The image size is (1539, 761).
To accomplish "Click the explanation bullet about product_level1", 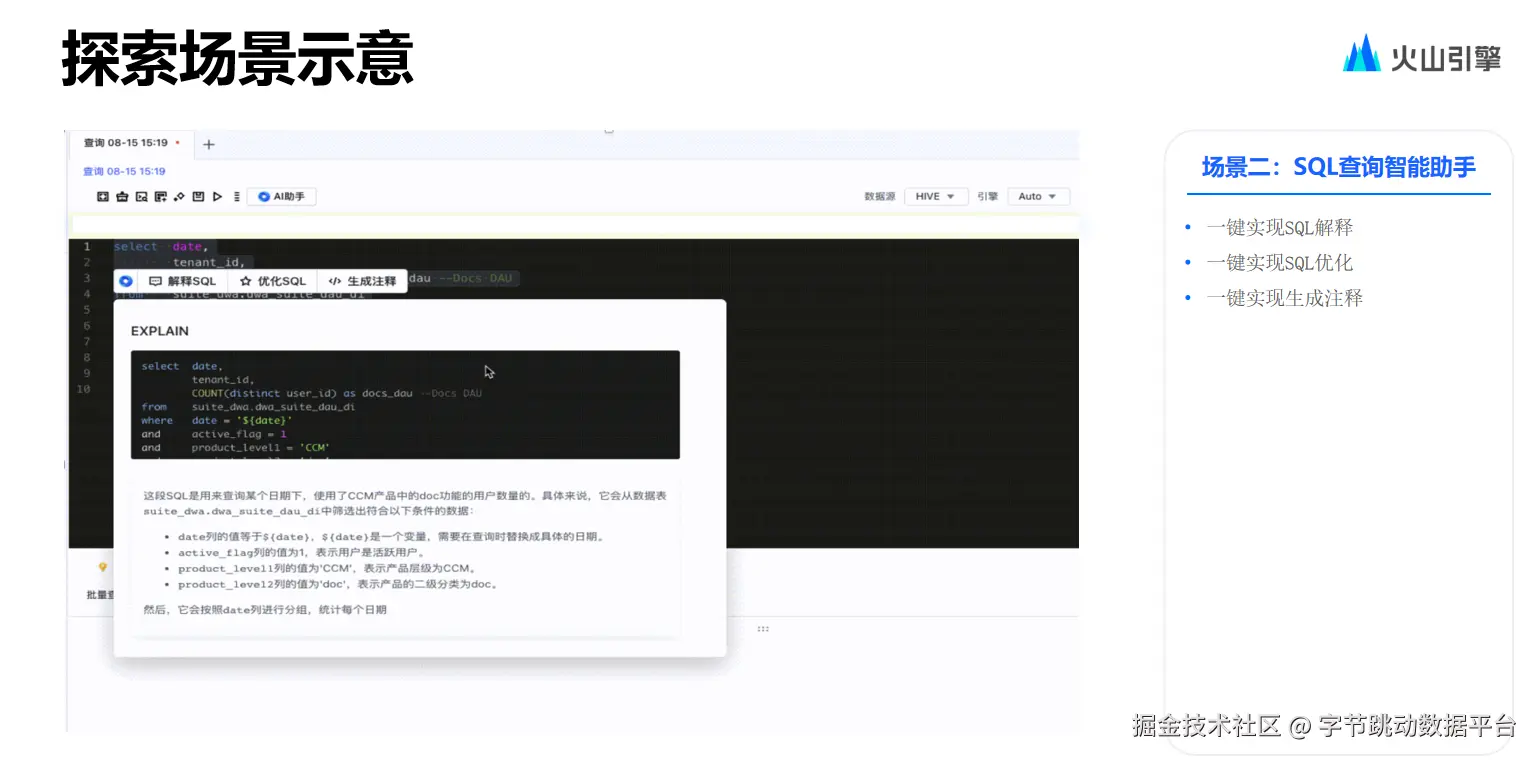I will (x=326, y=568).
